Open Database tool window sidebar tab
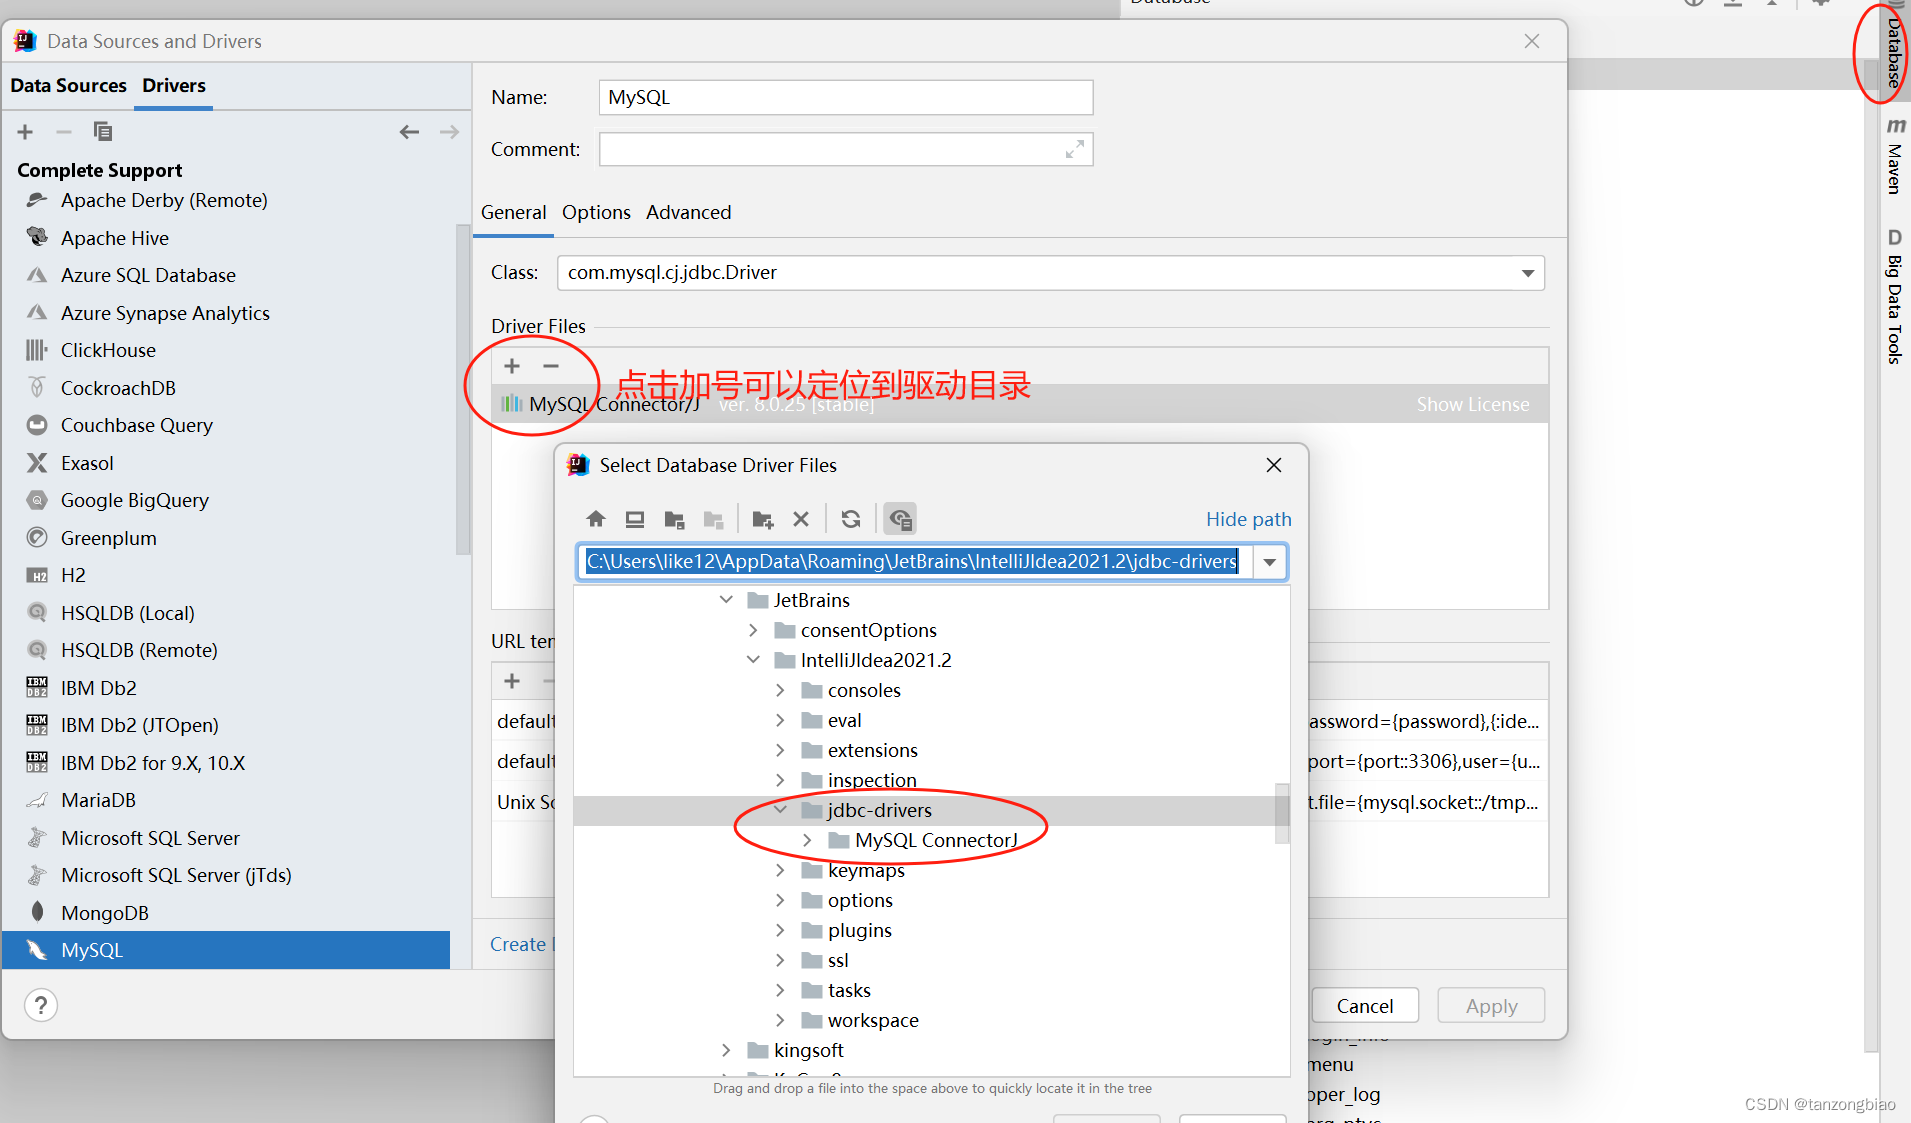 tap(1893, 50)
